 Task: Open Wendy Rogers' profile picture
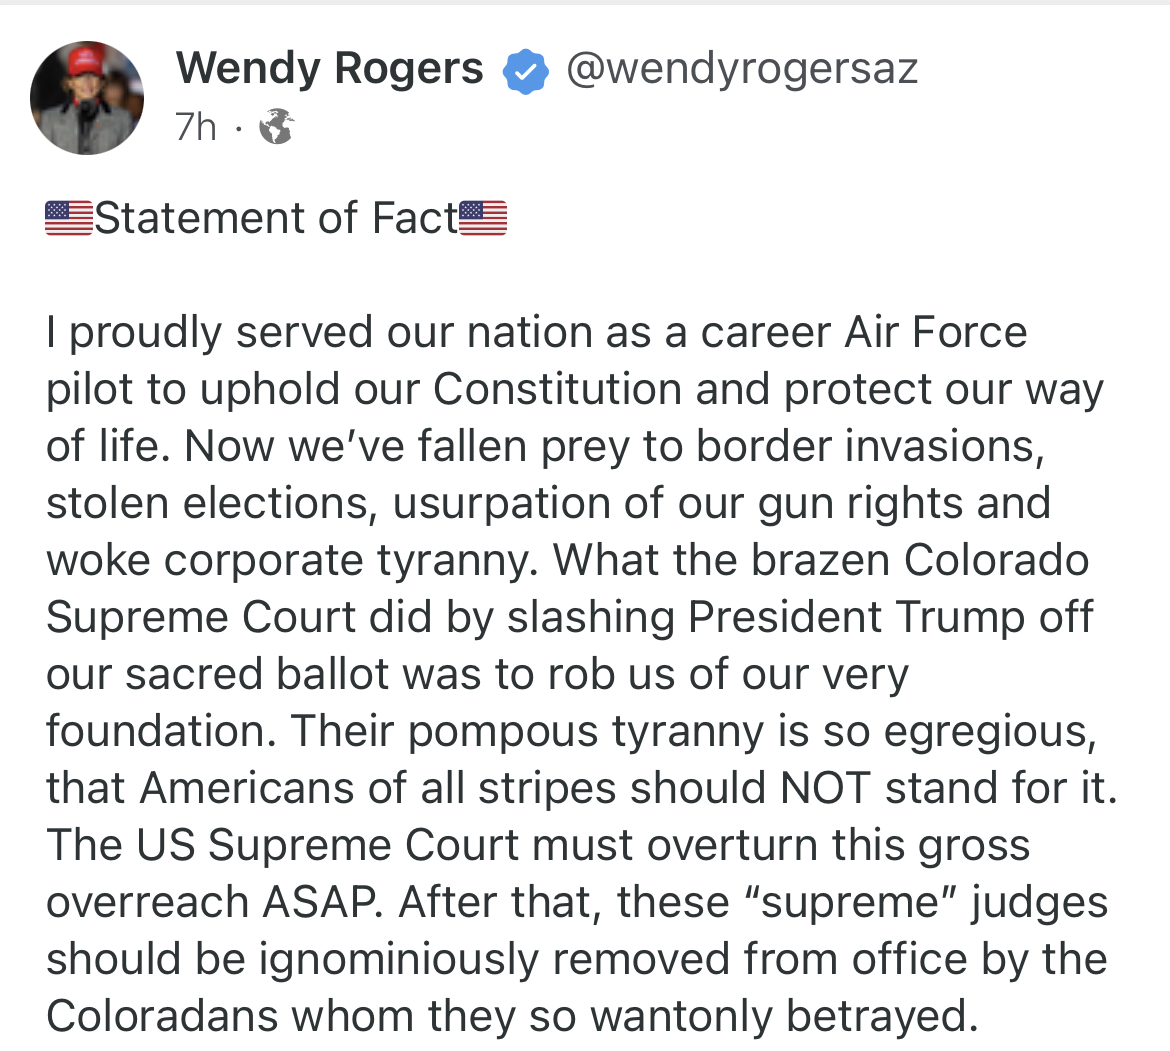coord(87,98)
